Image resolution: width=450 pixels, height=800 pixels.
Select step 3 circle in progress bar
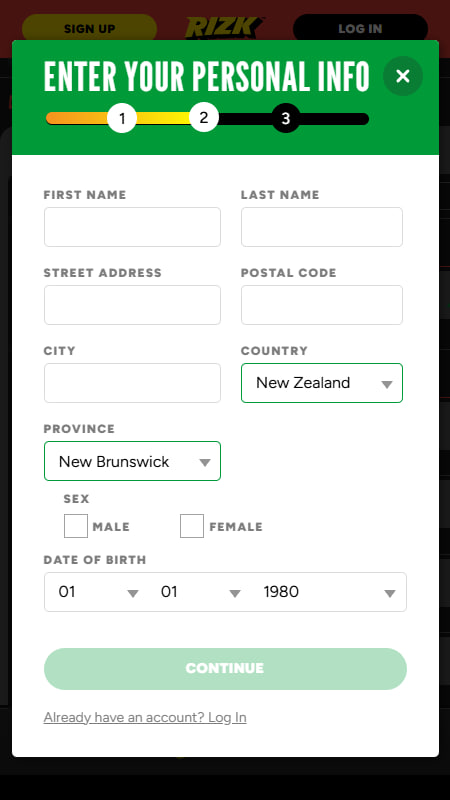(286, 119)
